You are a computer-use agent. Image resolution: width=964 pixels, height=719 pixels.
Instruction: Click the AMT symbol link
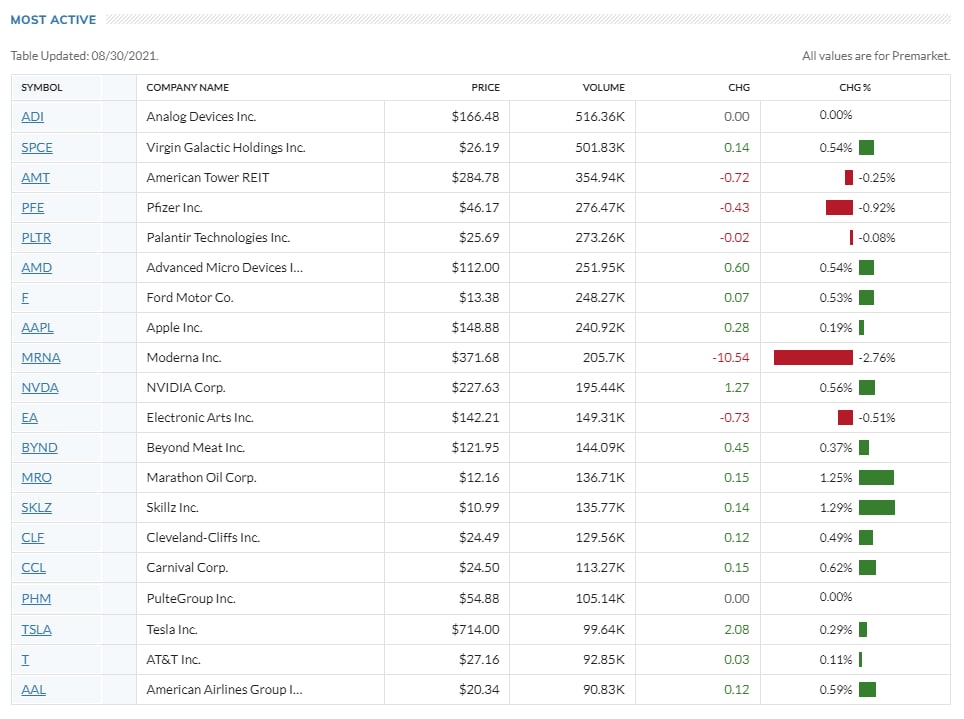(36, 178)
